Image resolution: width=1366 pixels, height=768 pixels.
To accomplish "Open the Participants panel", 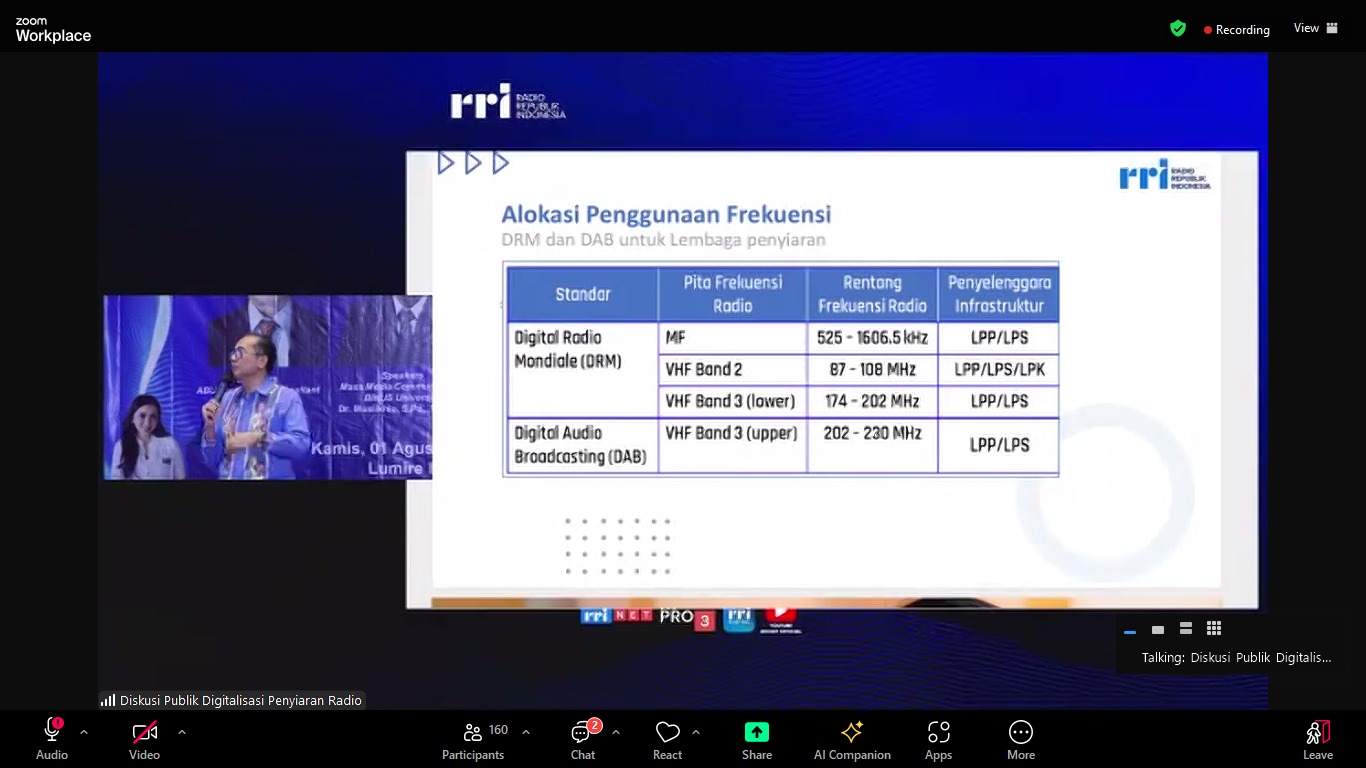I will tap(473, 739).
